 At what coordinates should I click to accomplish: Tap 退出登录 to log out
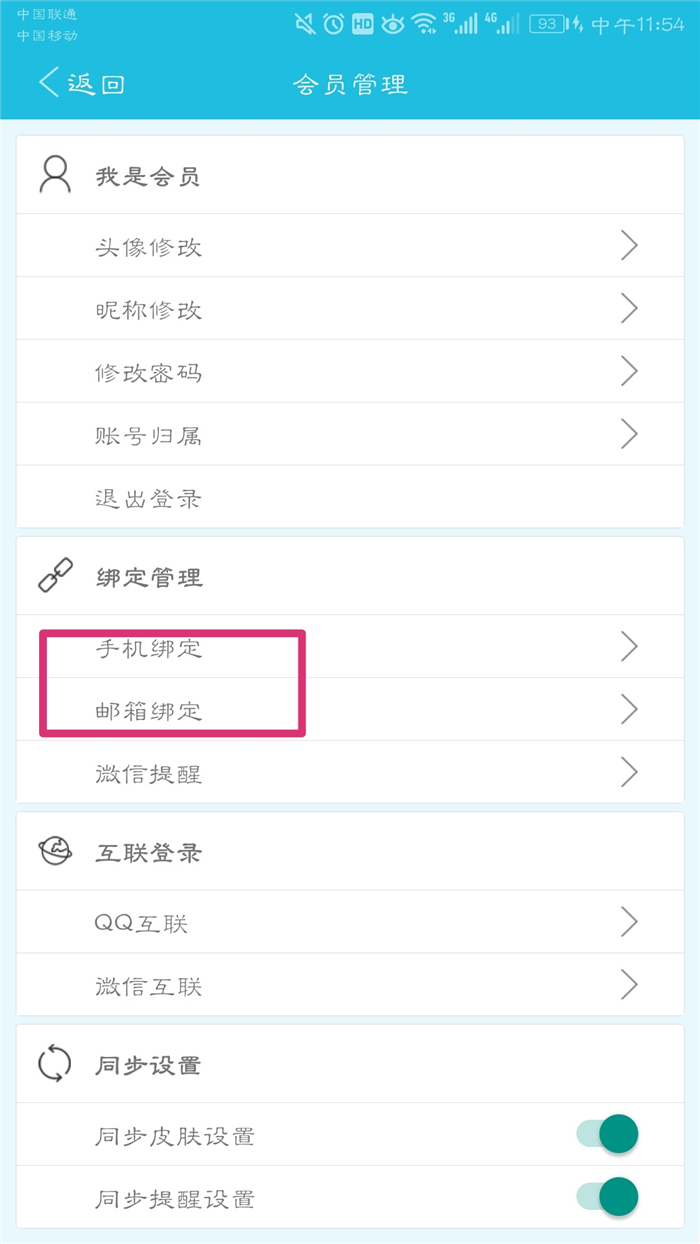148,498
